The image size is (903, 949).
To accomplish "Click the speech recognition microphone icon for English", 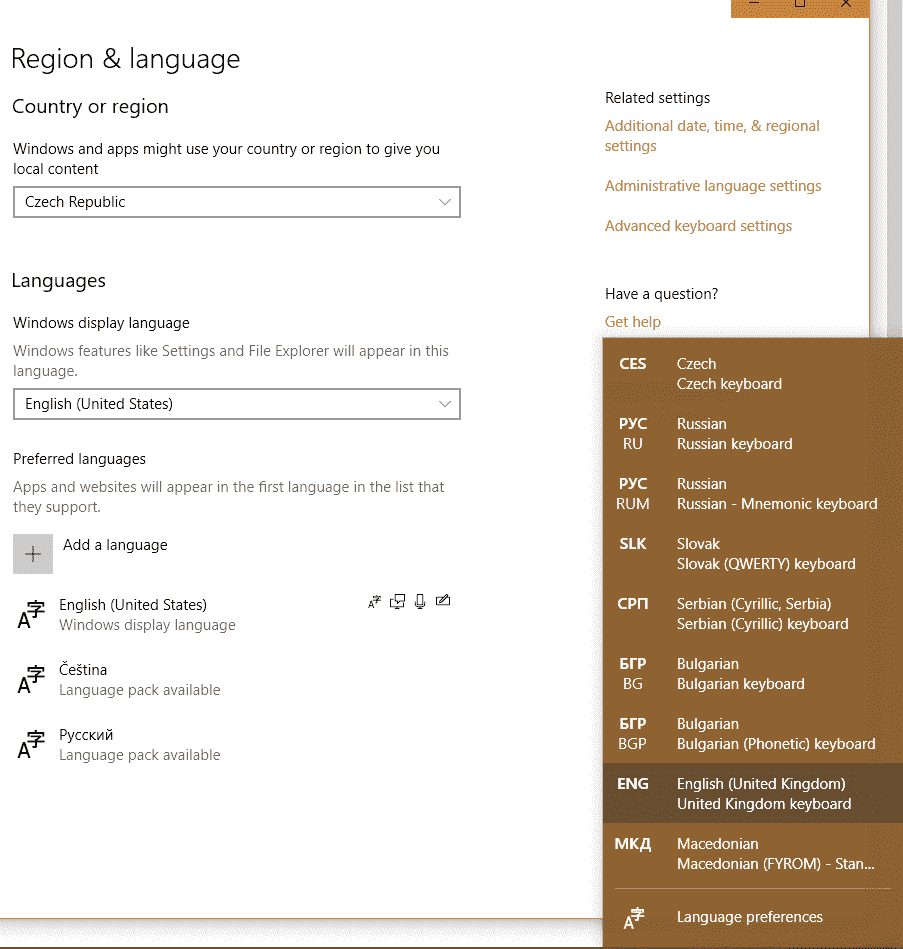I will click(420, 602).
